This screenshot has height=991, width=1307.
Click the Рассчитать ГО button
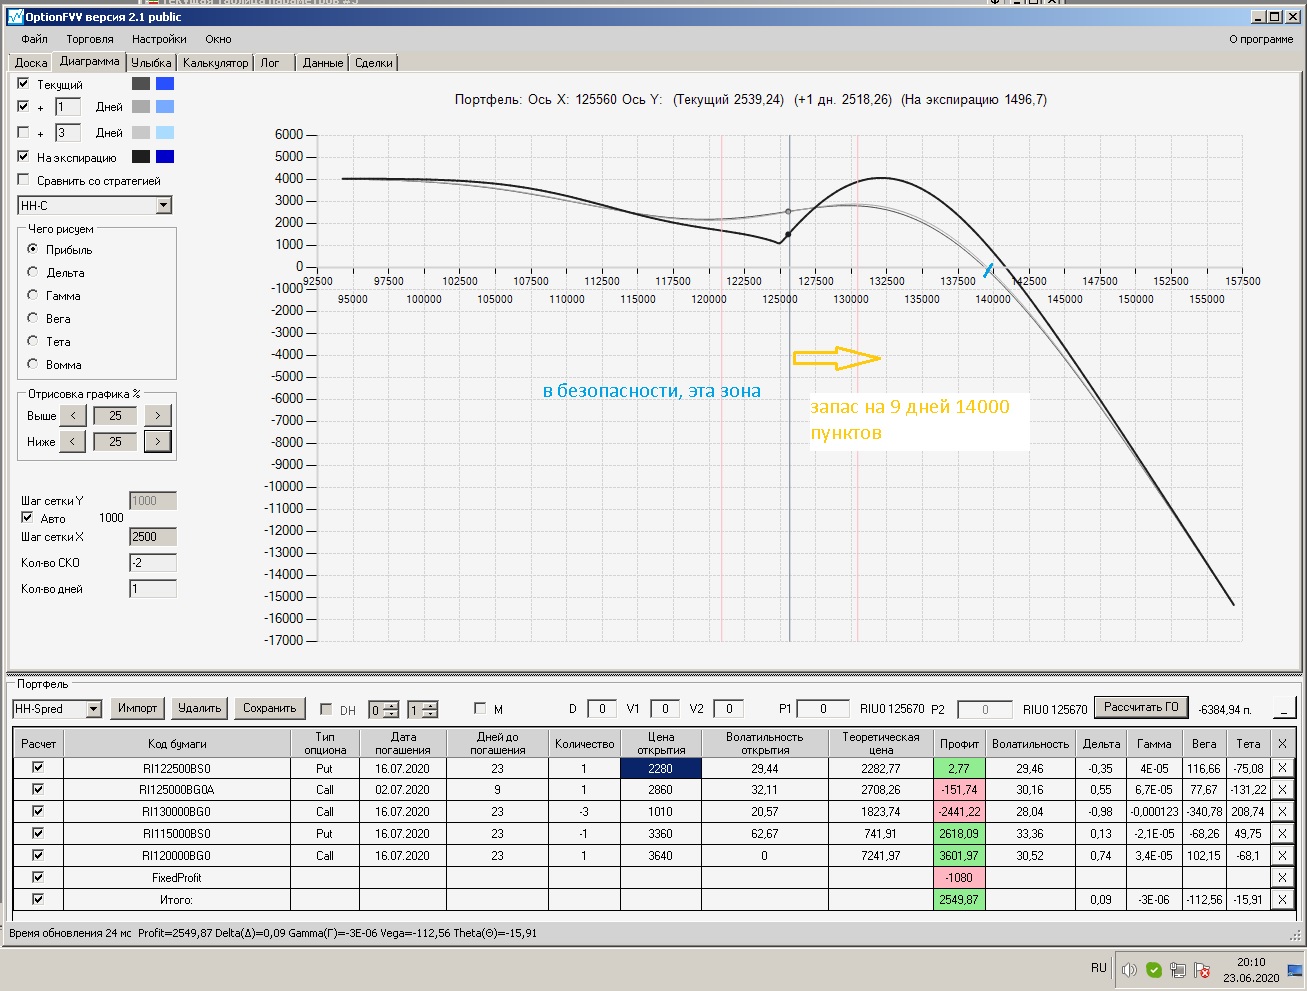[1141, 708]
